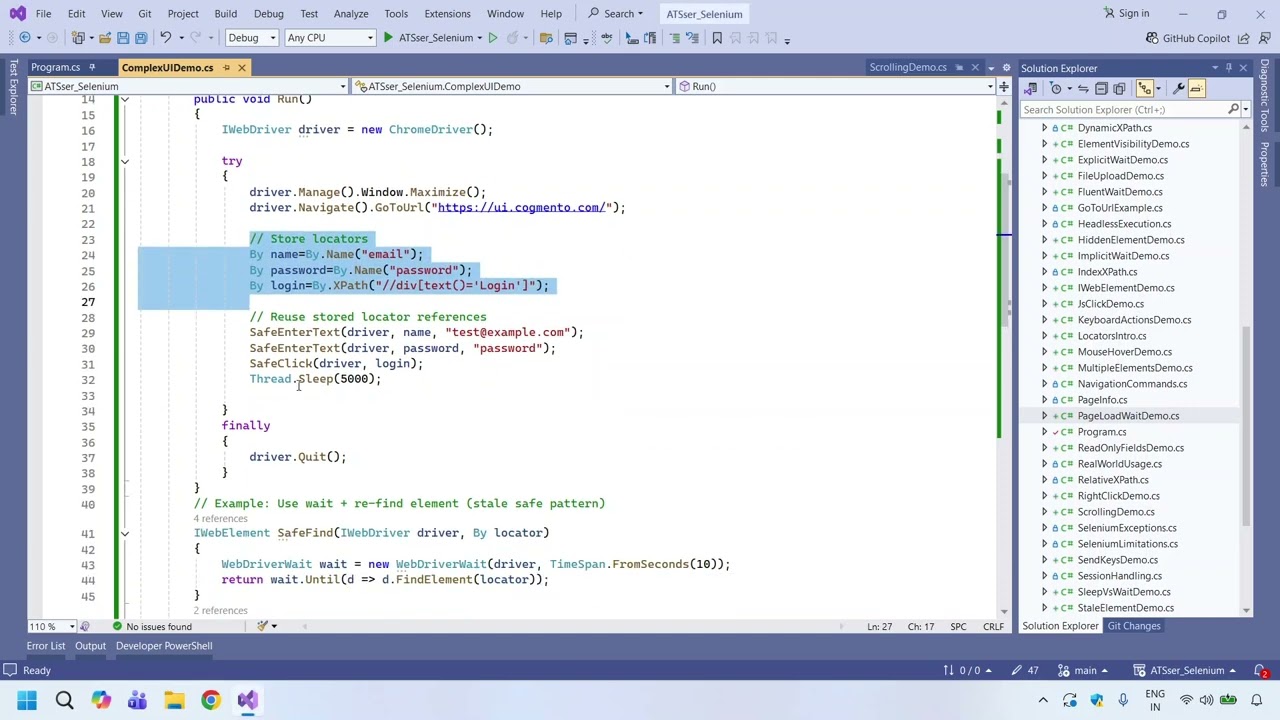Click Collapse All icon in Solution Explorer
This screenshot has width=1280, height=720.
click(x=1101, y=89)
